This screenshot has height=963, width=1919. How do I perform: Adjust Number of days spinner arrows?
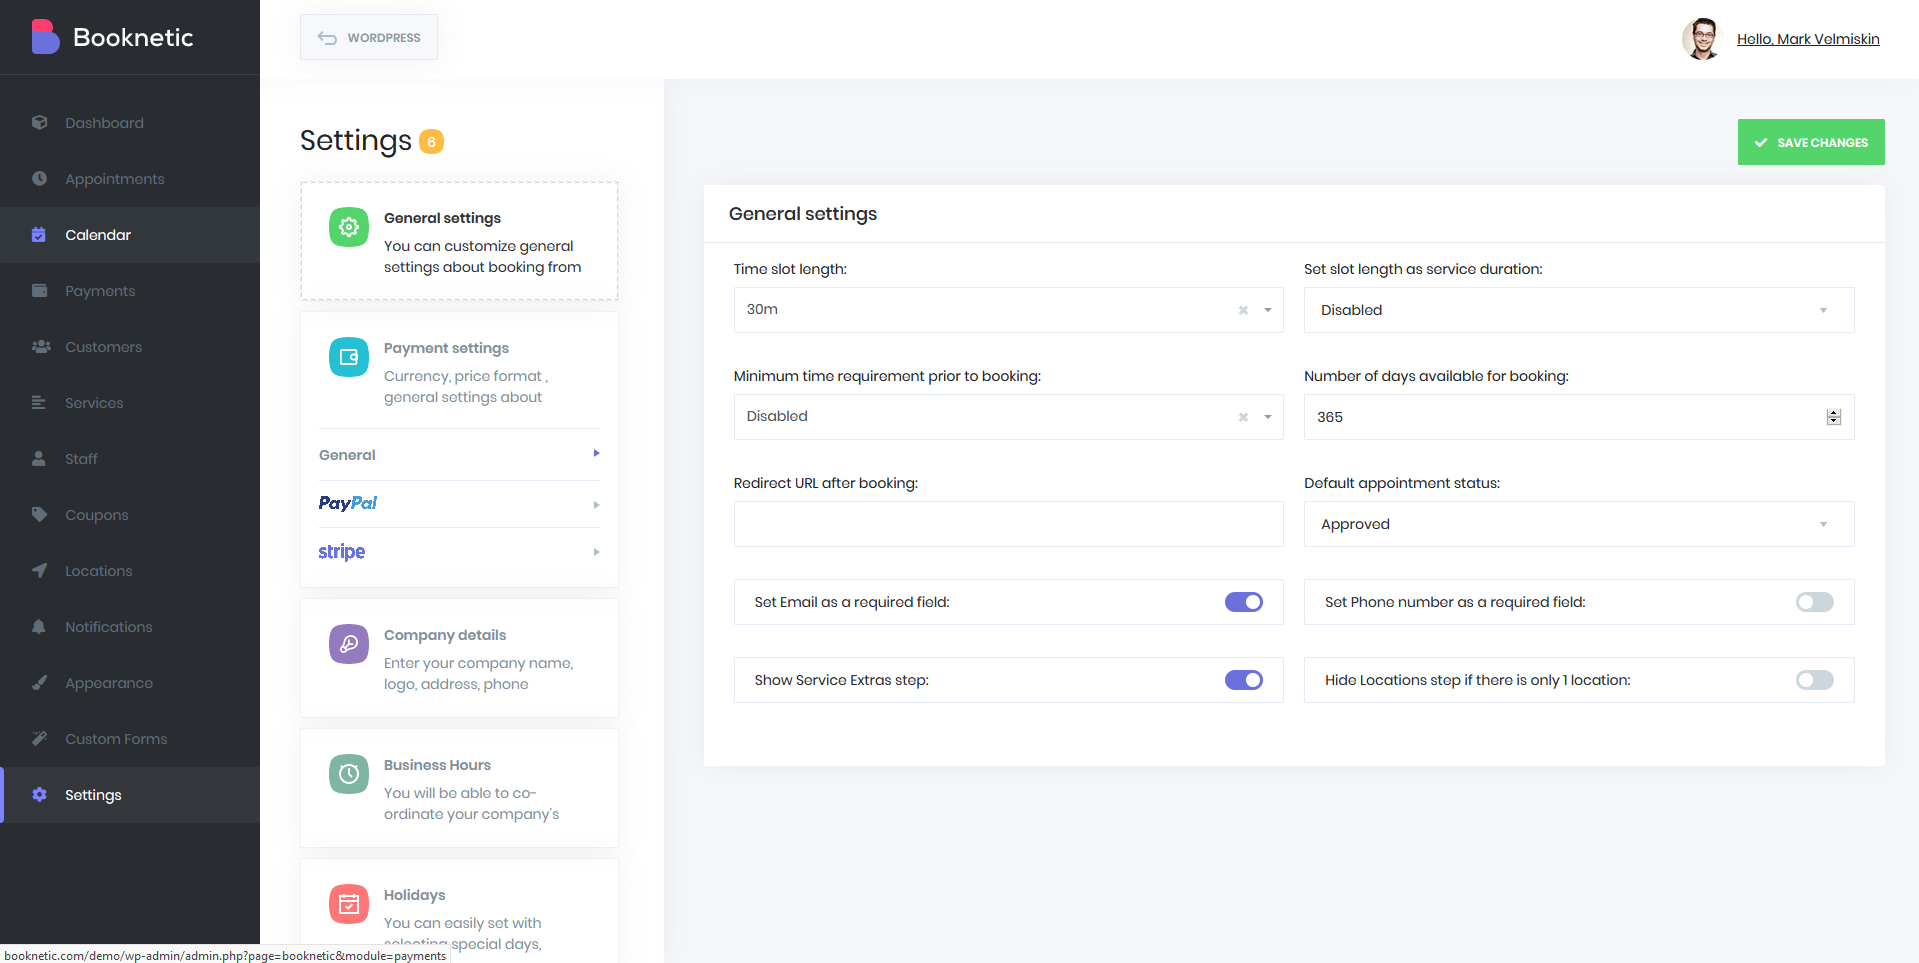pos(1833,417)
